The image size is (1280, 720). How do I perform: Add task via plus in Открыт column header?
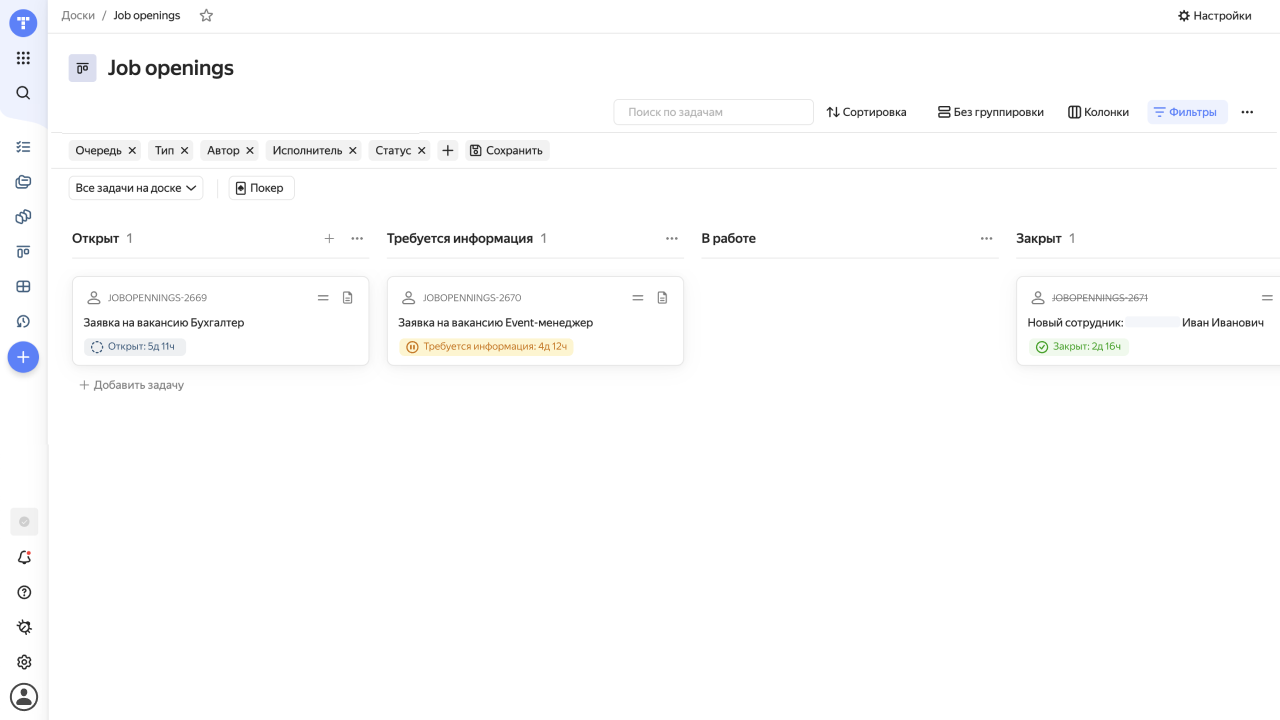329,238
